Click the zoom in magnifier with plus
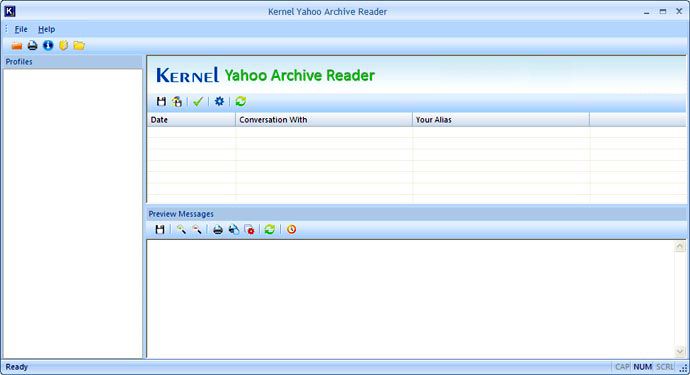Image resolution: width=690 pixels, height=375 pixels. pyautogui.click(x=181, y=229)
